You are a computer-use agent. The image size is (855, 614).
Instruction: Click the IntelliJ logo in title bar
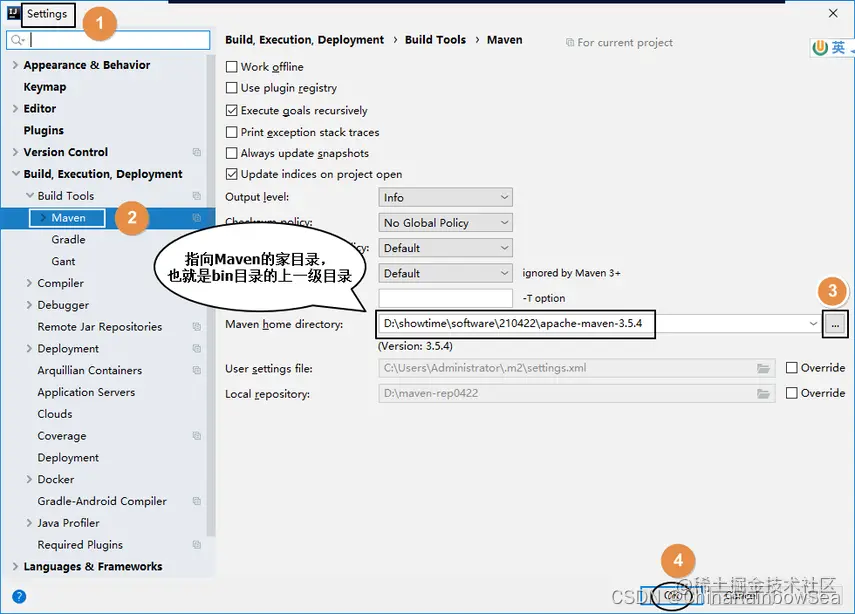13,13
